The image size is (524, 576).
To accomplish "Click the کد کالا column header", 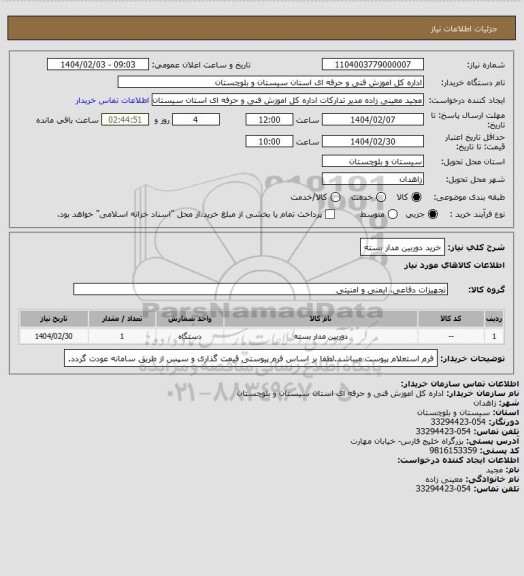I will [451, 318].
